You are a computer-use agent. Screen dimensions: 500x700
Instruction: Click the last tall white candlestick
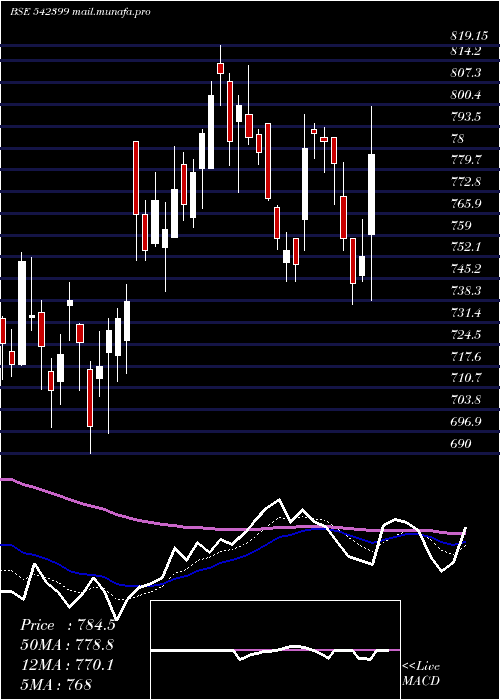pyautogui.click(x=371, y=194)
